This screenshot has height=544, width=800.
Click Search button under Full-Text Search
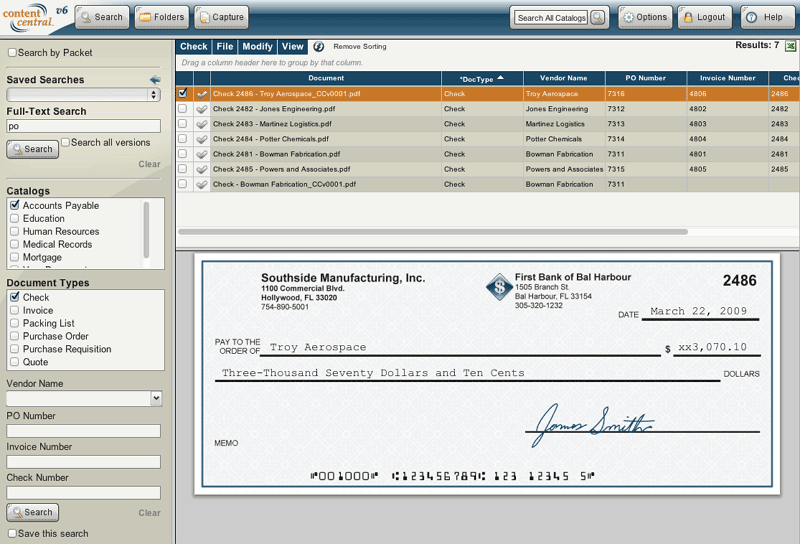33,149
